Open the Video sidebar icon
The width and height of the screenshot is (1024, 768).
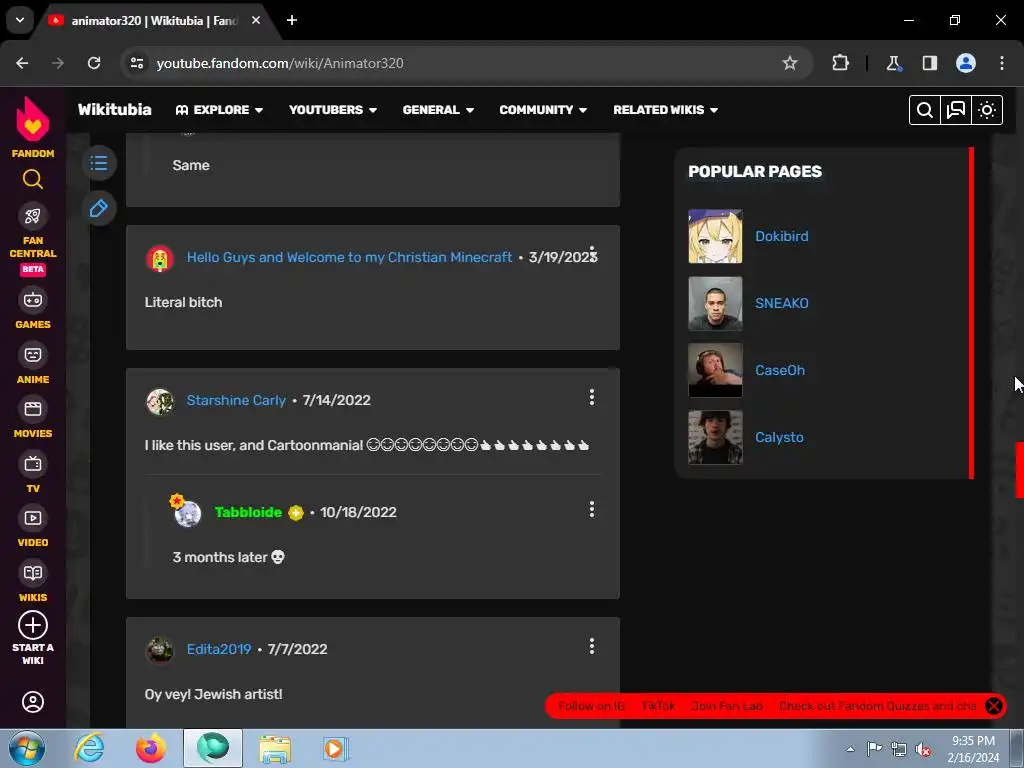[x=33, y=519]
